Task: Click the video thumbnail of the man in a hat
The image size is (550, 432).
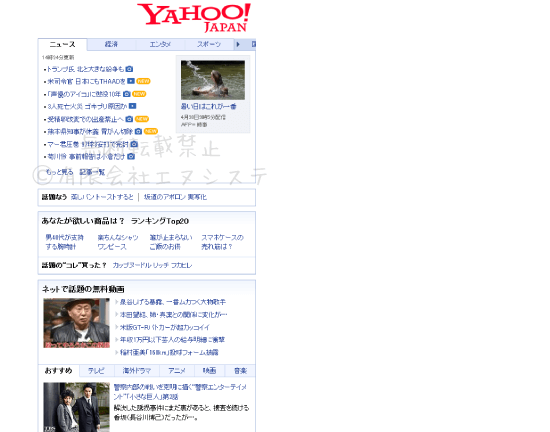Action: click(x=76, y=323)
